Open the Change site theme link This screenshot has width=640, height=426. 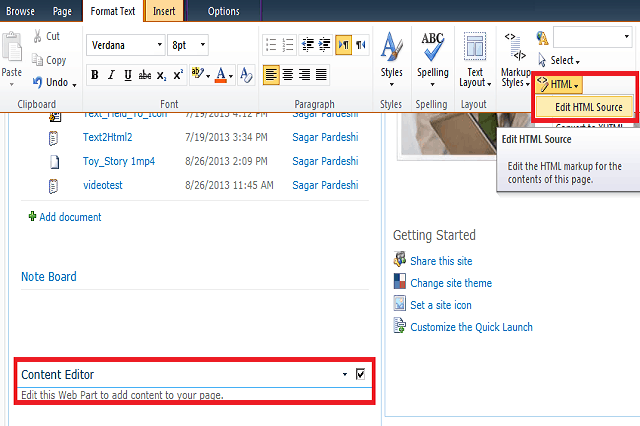pos(450,283)
